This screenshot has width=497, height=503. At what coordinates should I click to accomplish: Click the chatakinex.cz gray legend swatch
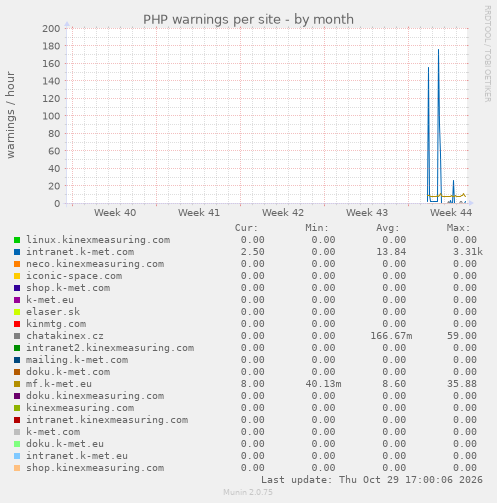coord(17,336)
